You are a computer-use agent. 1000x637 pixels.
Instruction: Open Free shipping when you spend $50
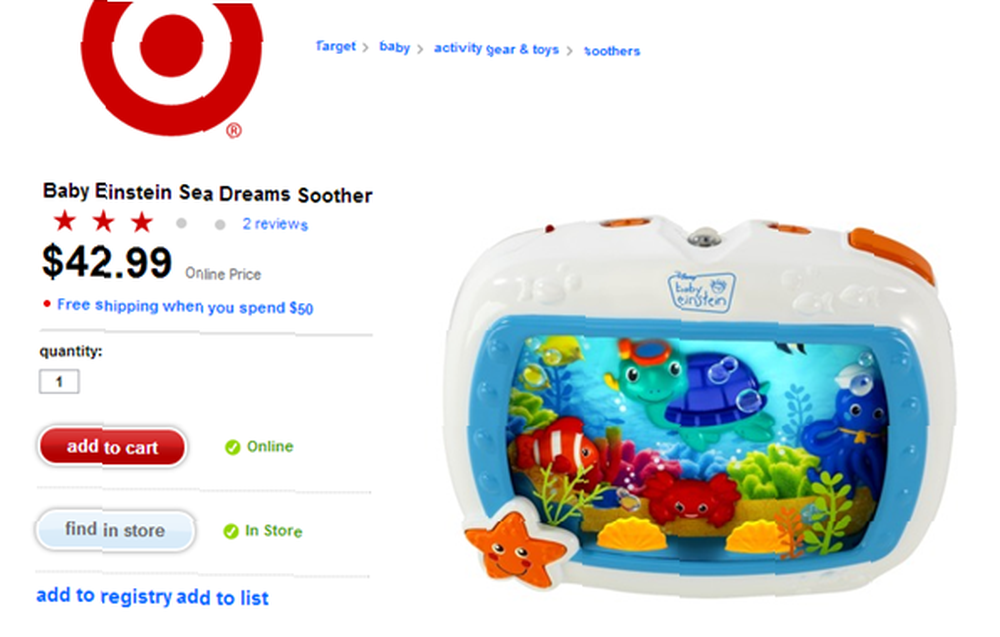(185, 307)
